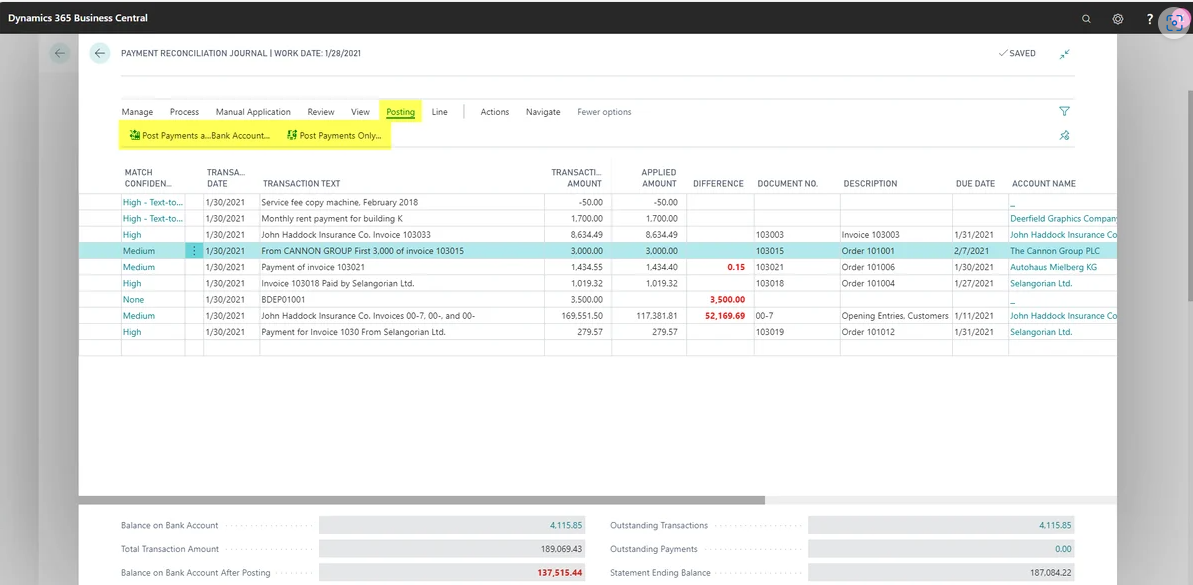Open the Manual Application menu
1193x585 pixels.
pyautogui.click(x=253, y=112)
